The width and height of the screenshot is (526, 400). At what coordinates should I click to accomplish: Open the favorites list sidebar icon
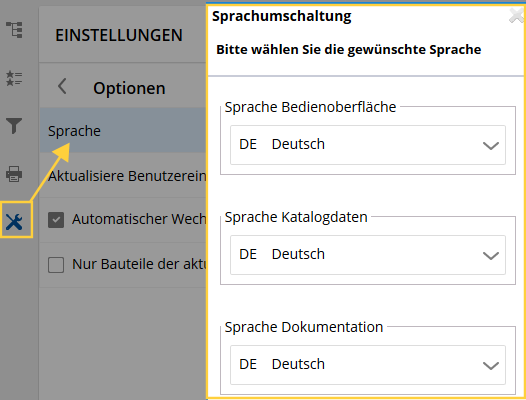point(14,78)
